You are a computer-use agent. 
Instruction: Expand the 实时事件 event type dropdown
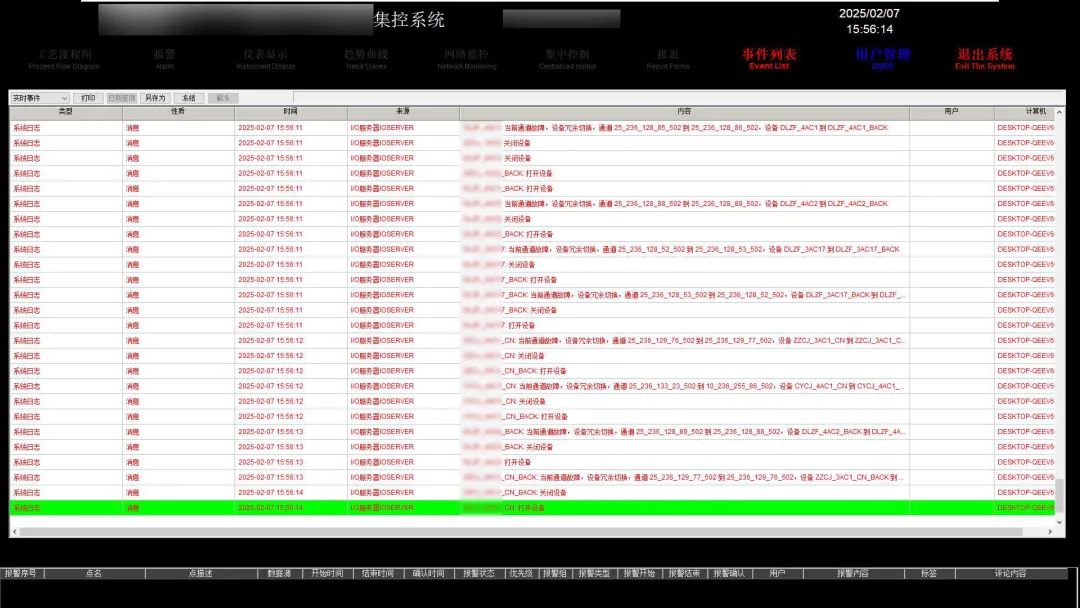coord(40,98)
